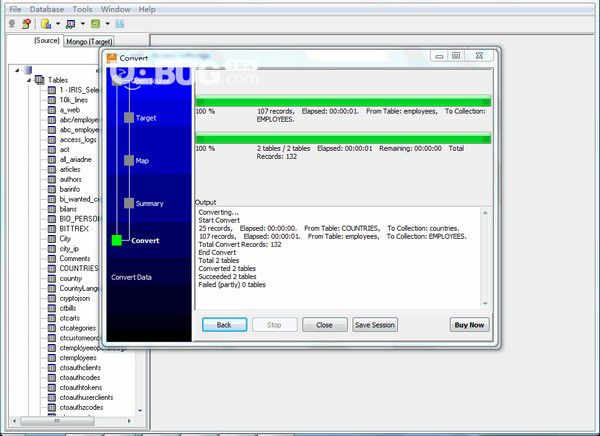Click the table icon beside access_logs
This screenshot has width=600, height=436.
pos(52,140)
